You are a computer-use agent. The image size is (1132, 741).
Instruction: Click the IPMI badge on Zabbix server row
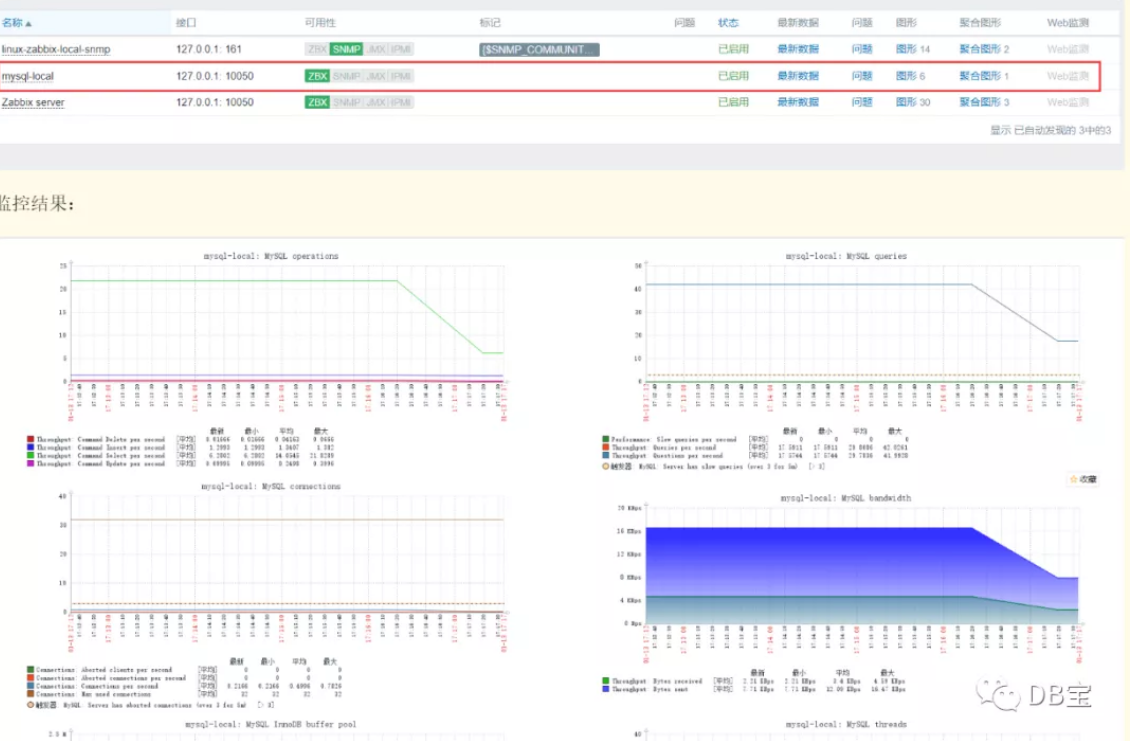point(401,103)
